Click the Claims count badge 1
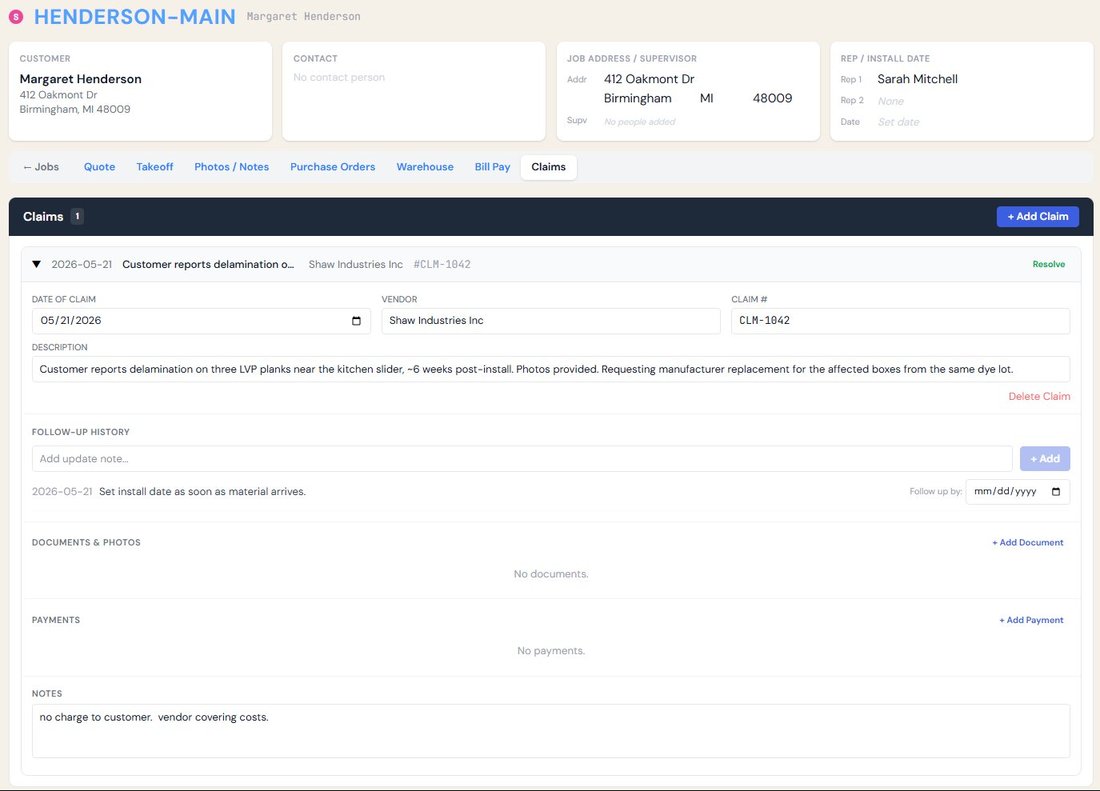Viewport: 1100px width, 791px height. tap(77, 217)
